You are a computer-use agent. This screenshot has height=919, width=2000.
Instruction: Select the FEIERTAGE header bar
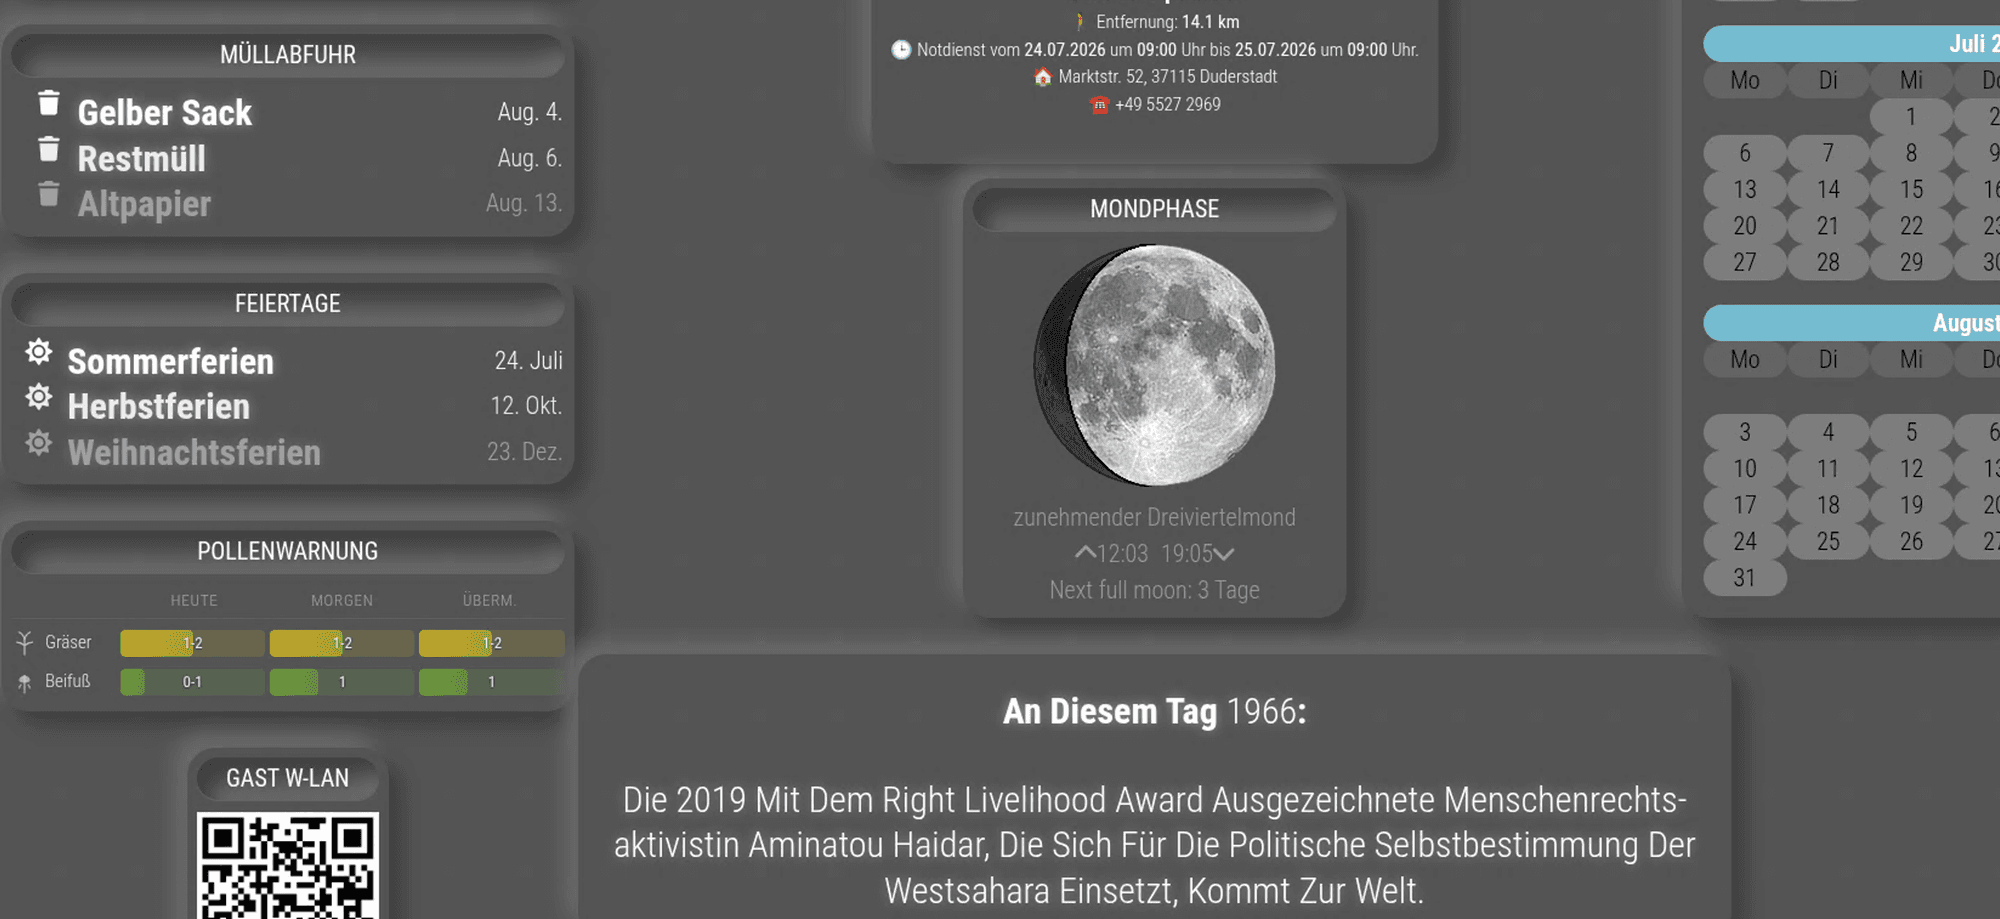coord(288,303)
